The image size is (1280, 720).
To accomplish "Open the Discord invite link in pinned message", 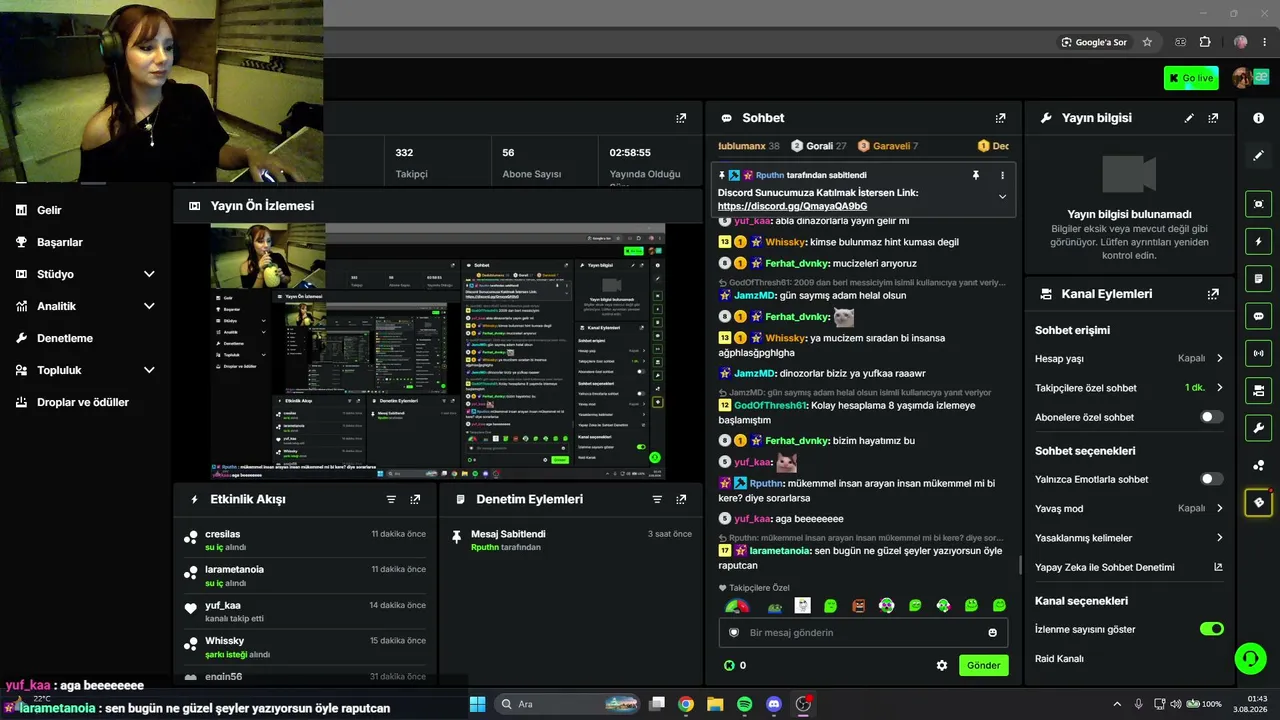I will point(792,206).
